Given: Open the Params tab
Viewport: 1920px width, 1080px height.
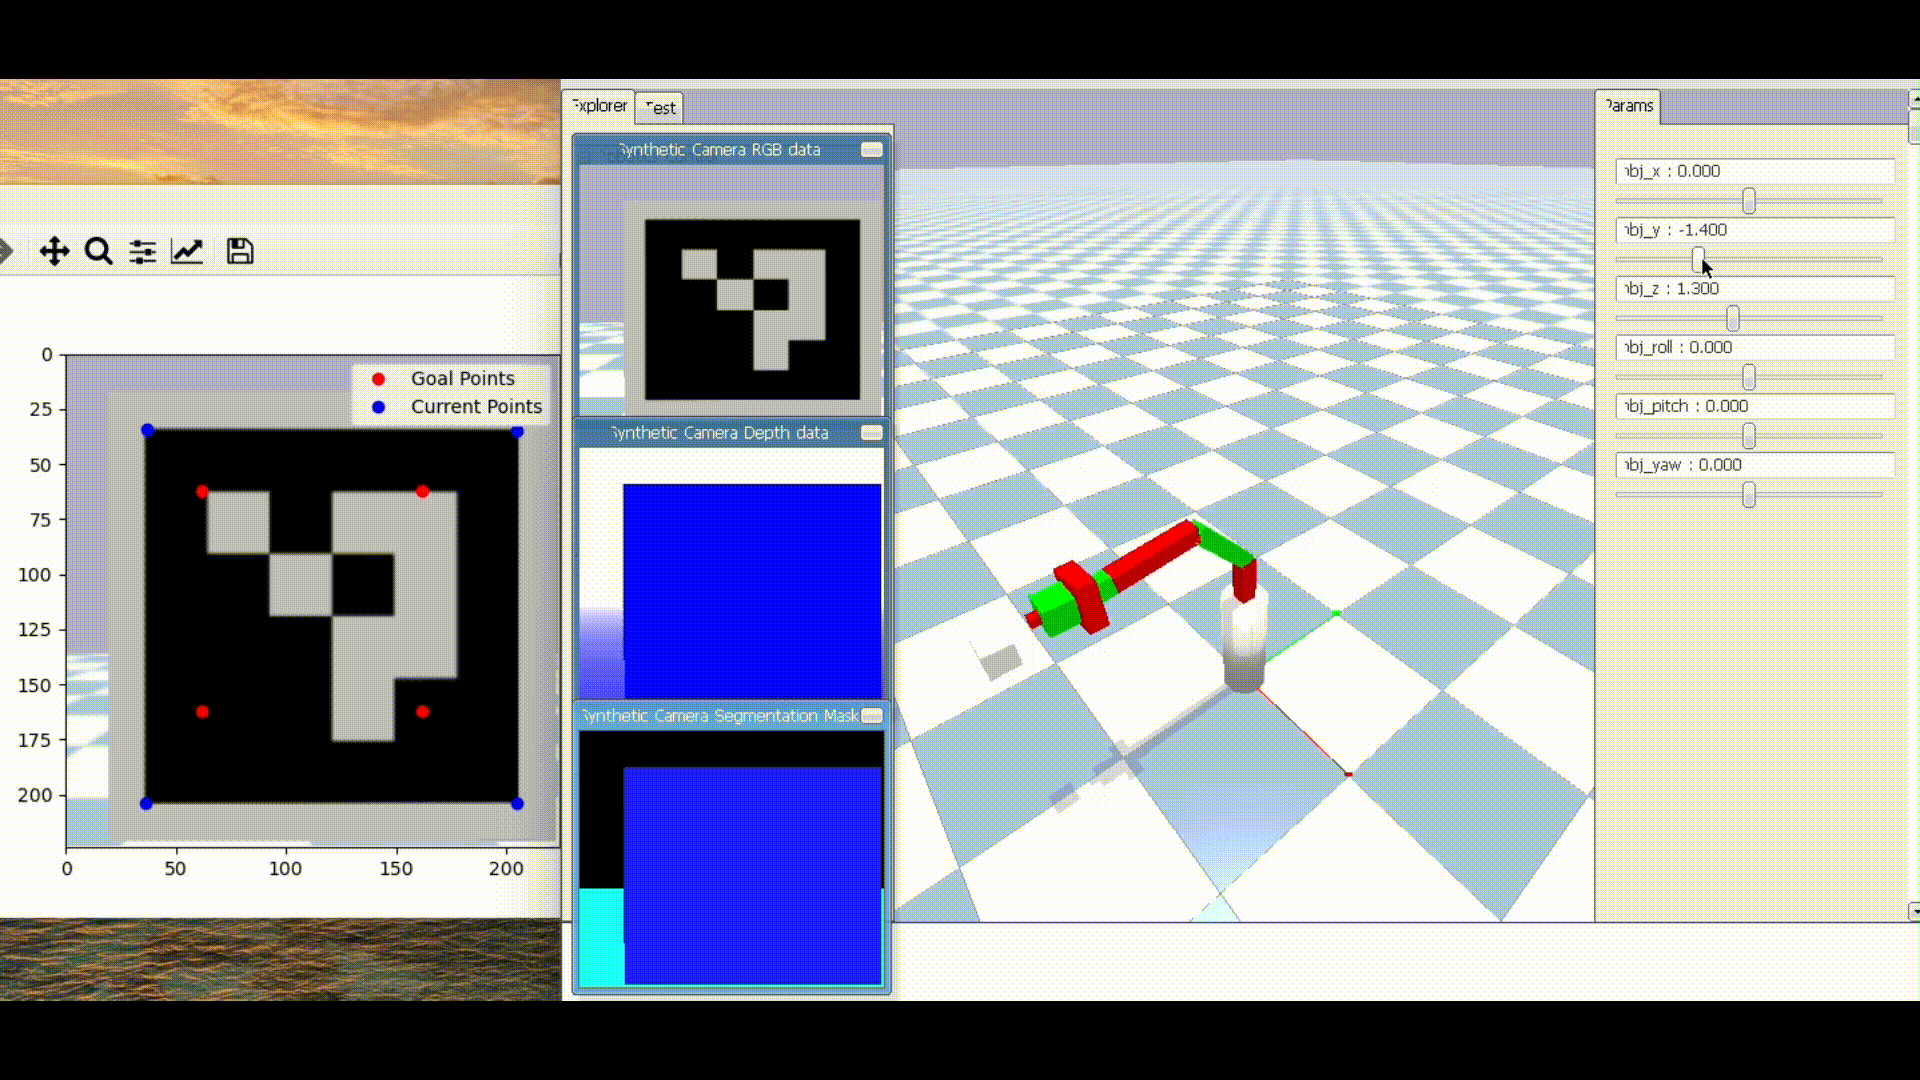Looking at the screenshot, I should [1628, 106].
